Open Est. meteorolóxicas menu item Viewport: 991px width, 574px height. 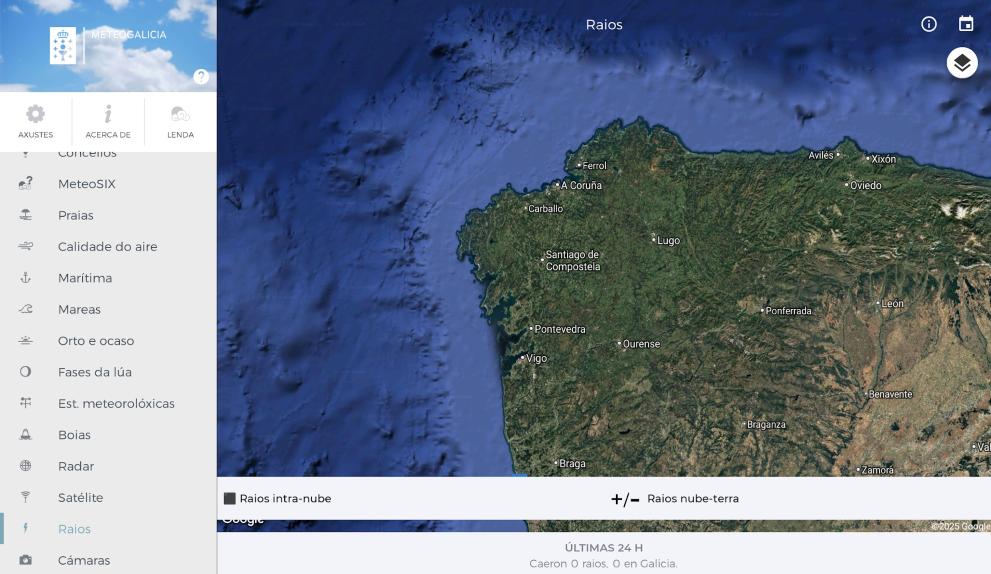click(108, 403)
